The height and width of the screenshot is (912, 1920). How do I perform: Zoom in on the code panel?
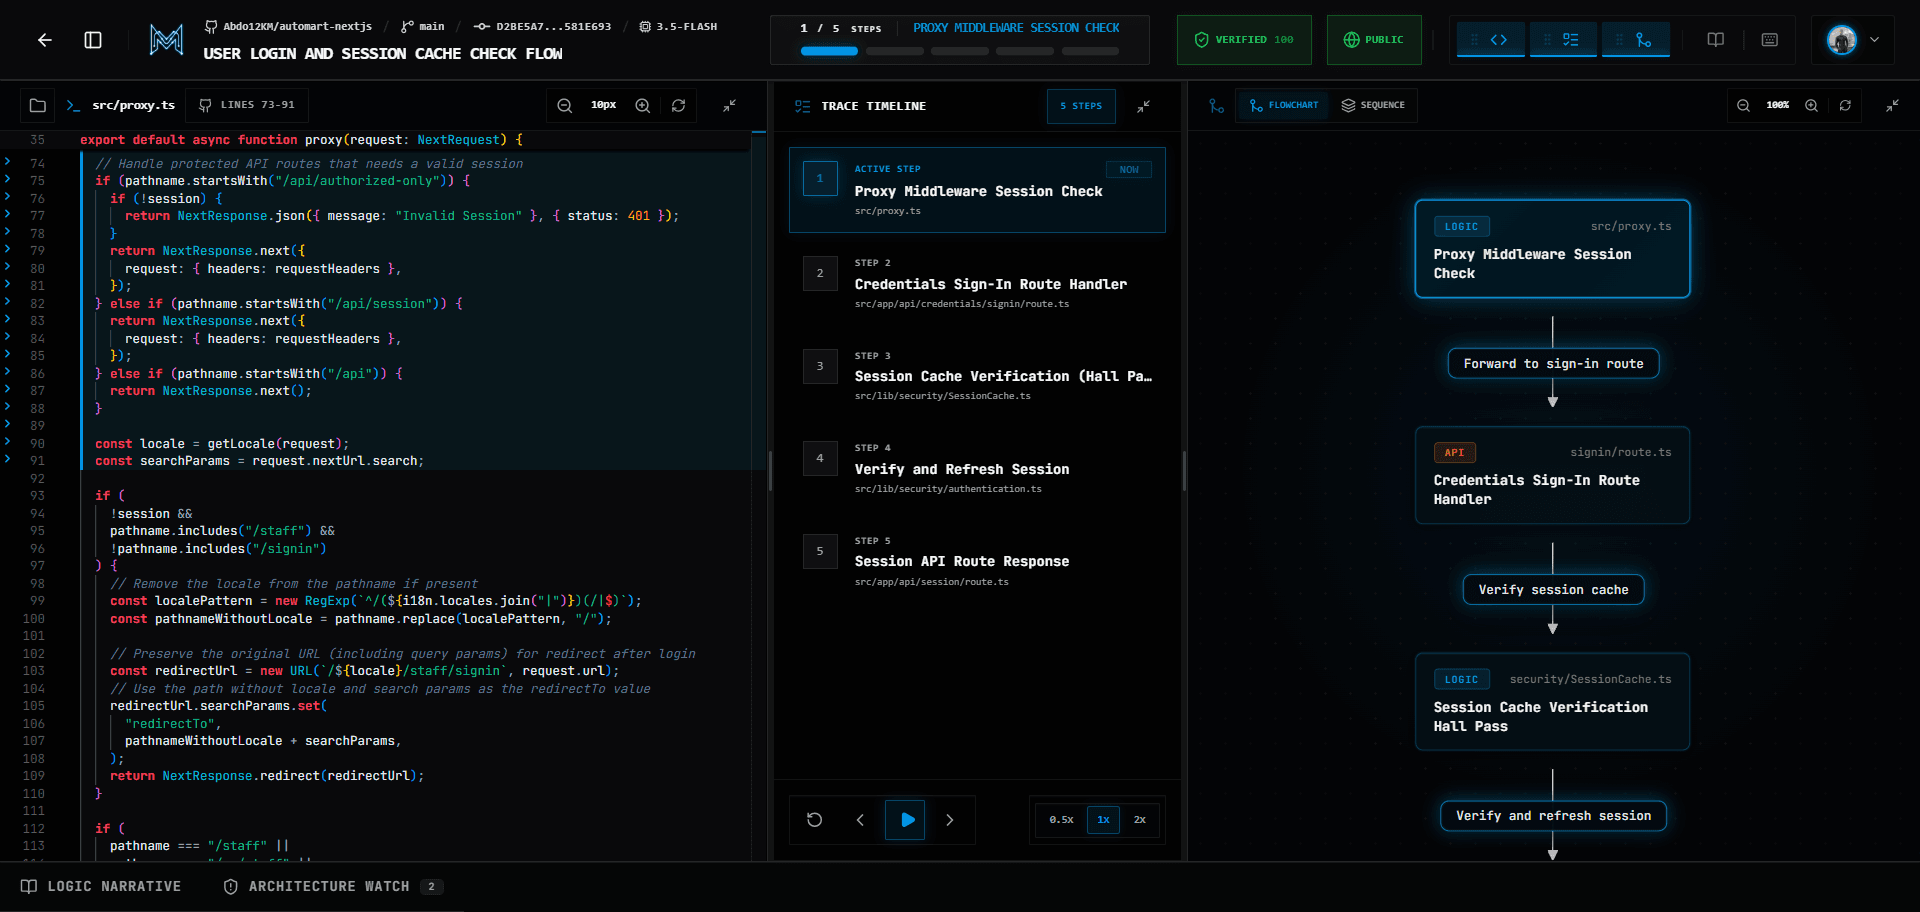pos(643,105)
